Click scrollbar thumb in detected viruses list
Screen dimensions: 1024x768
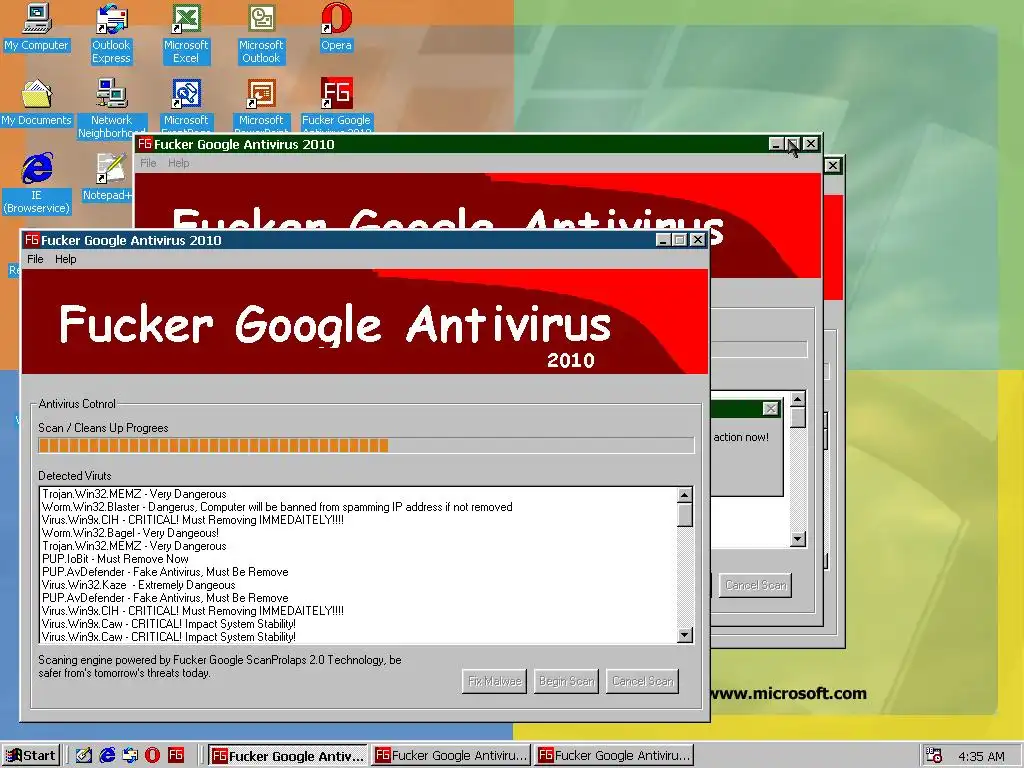click(684, 515)
